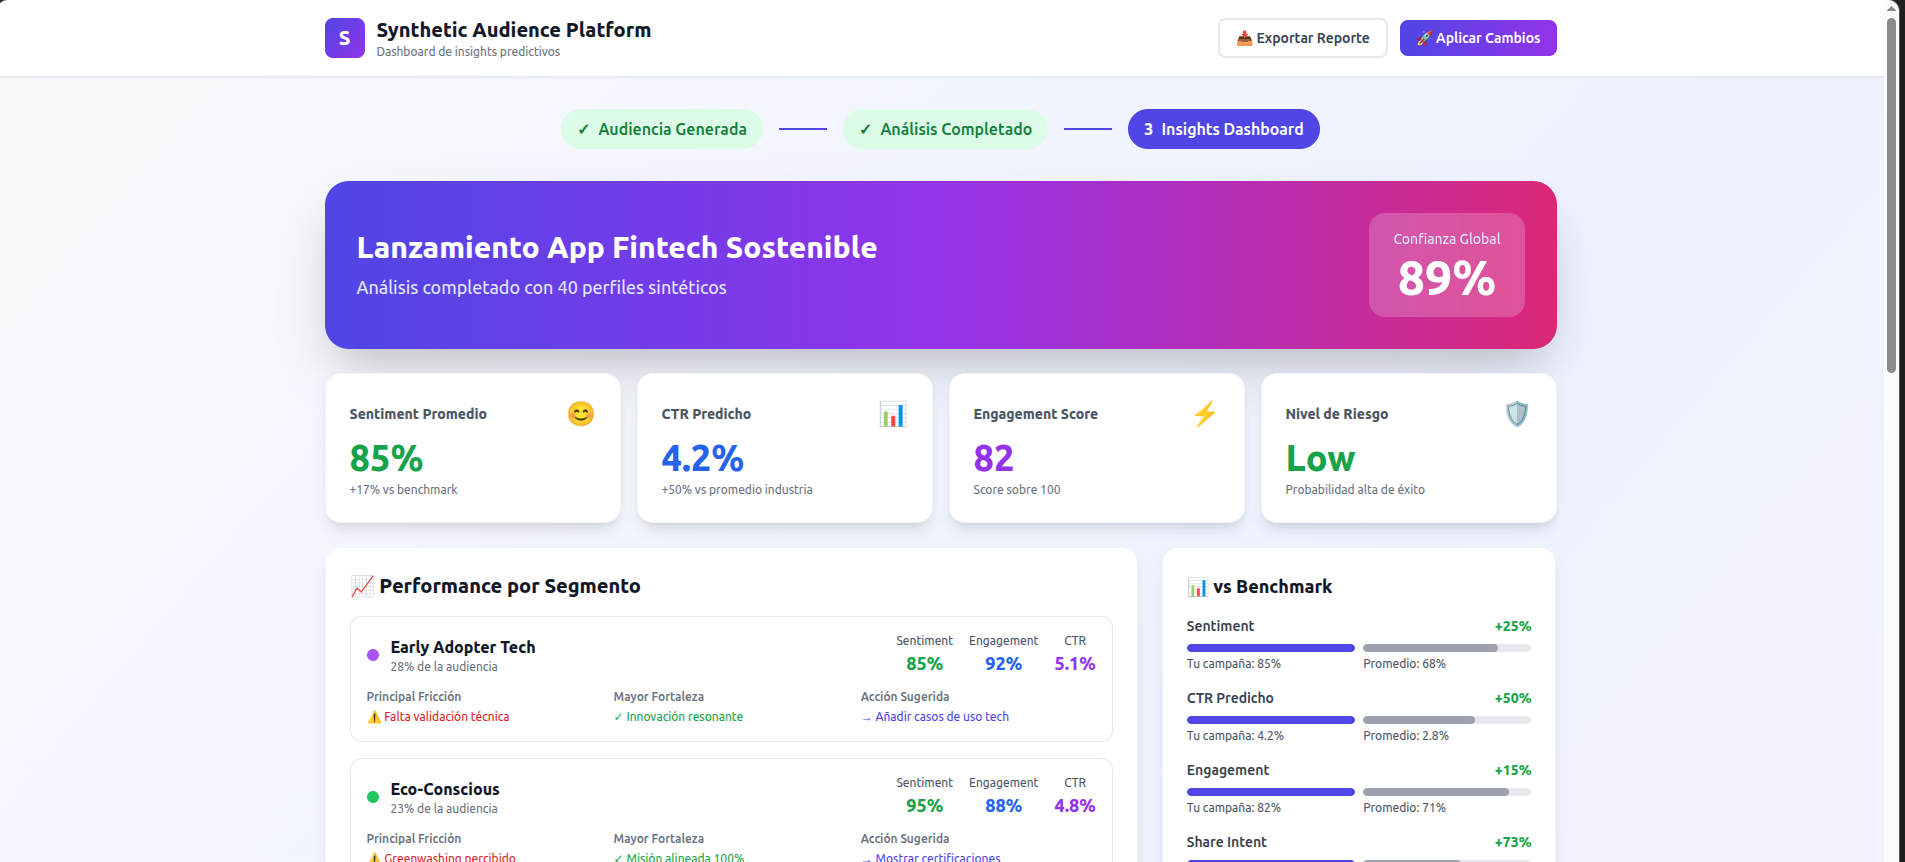This screenshot has width=1905, height=862.
Task: Select the Insights Dashboard step
Action: (x=1223, y=129)
